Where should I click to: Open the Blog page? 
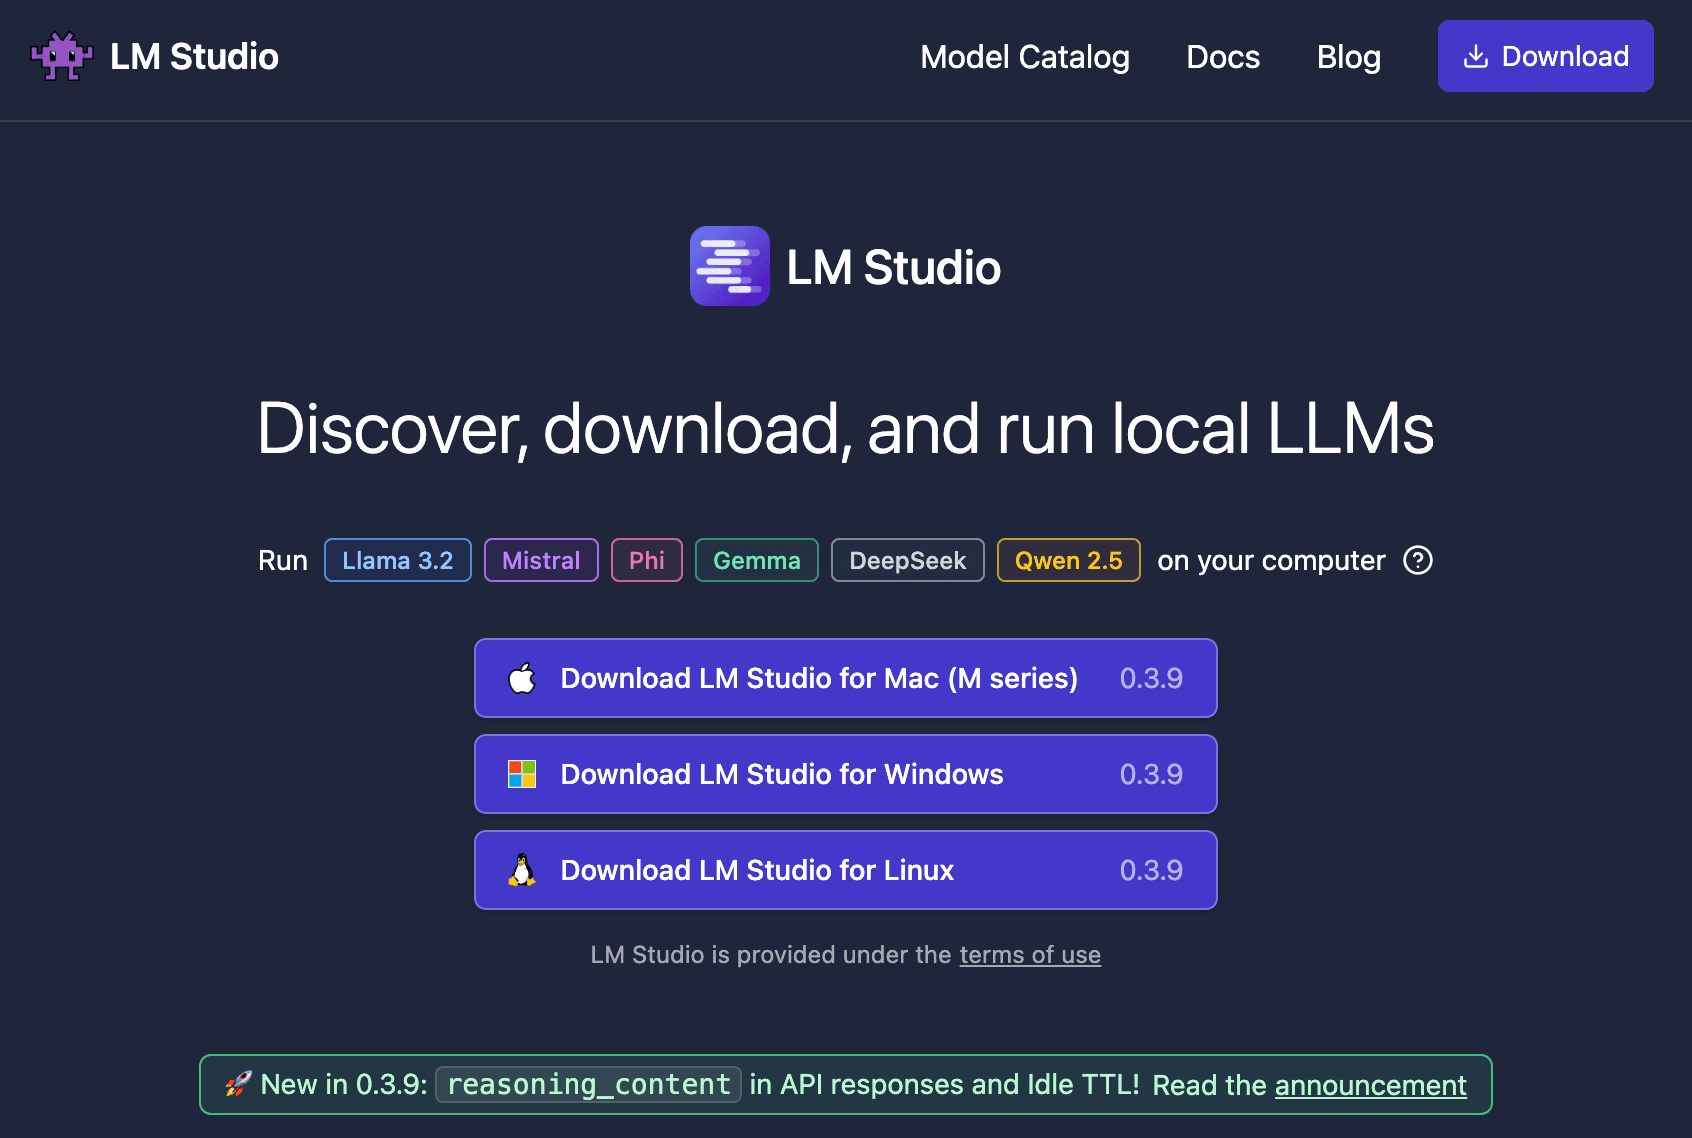(x=1348, y=57)
